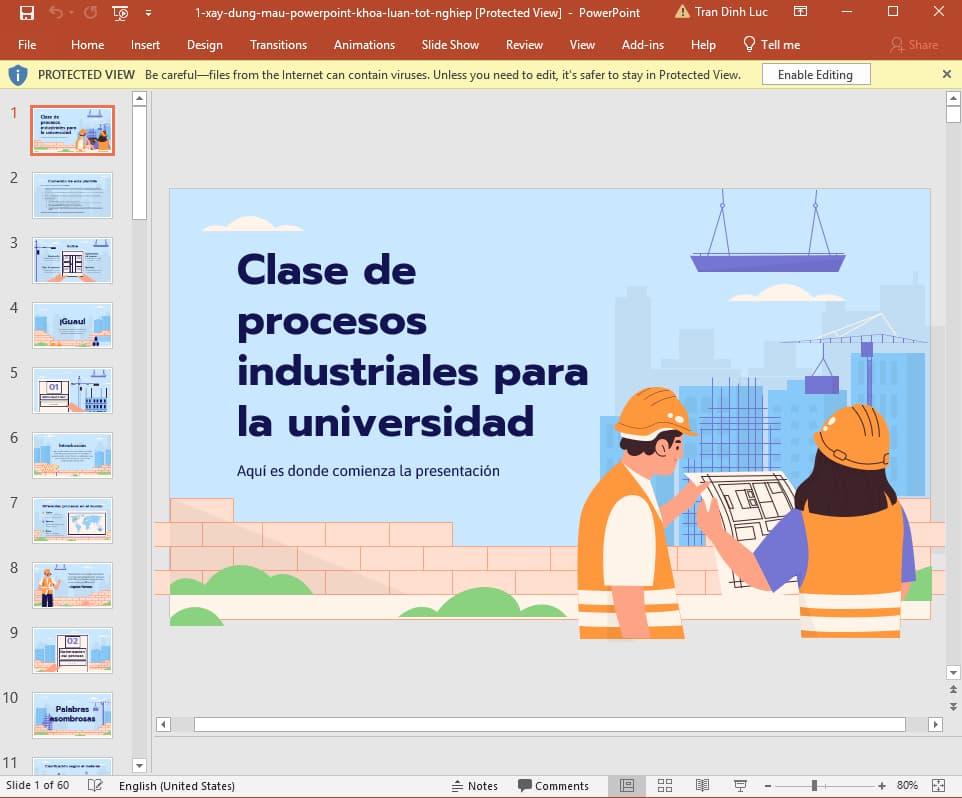This screenshot has width=962, height=798.
Task: Switch to the Design ribbon tab
Action: [204, 45]
